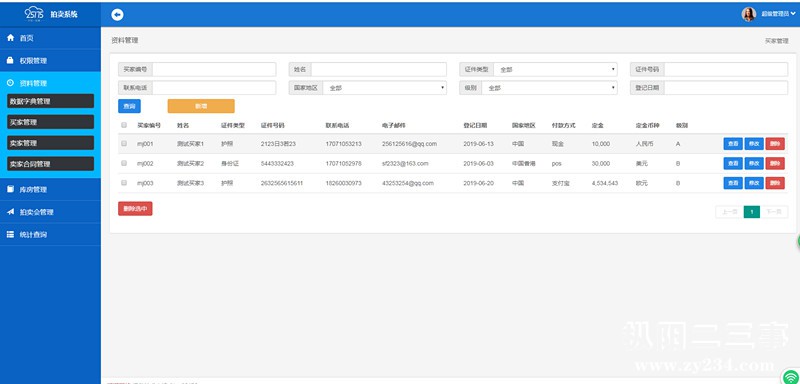Image resolution: width=800 pixels, height=384 pixels.
Task: Open 库房管理 menu in sidebar
Action: pos(51,189)
